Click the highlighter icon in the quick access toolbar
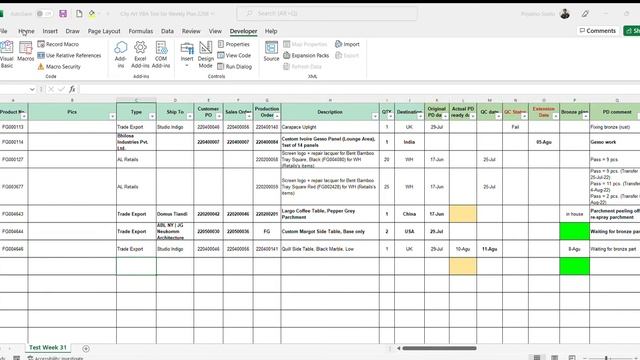This screenshot has height=360, width=640. tap(92, 14)
